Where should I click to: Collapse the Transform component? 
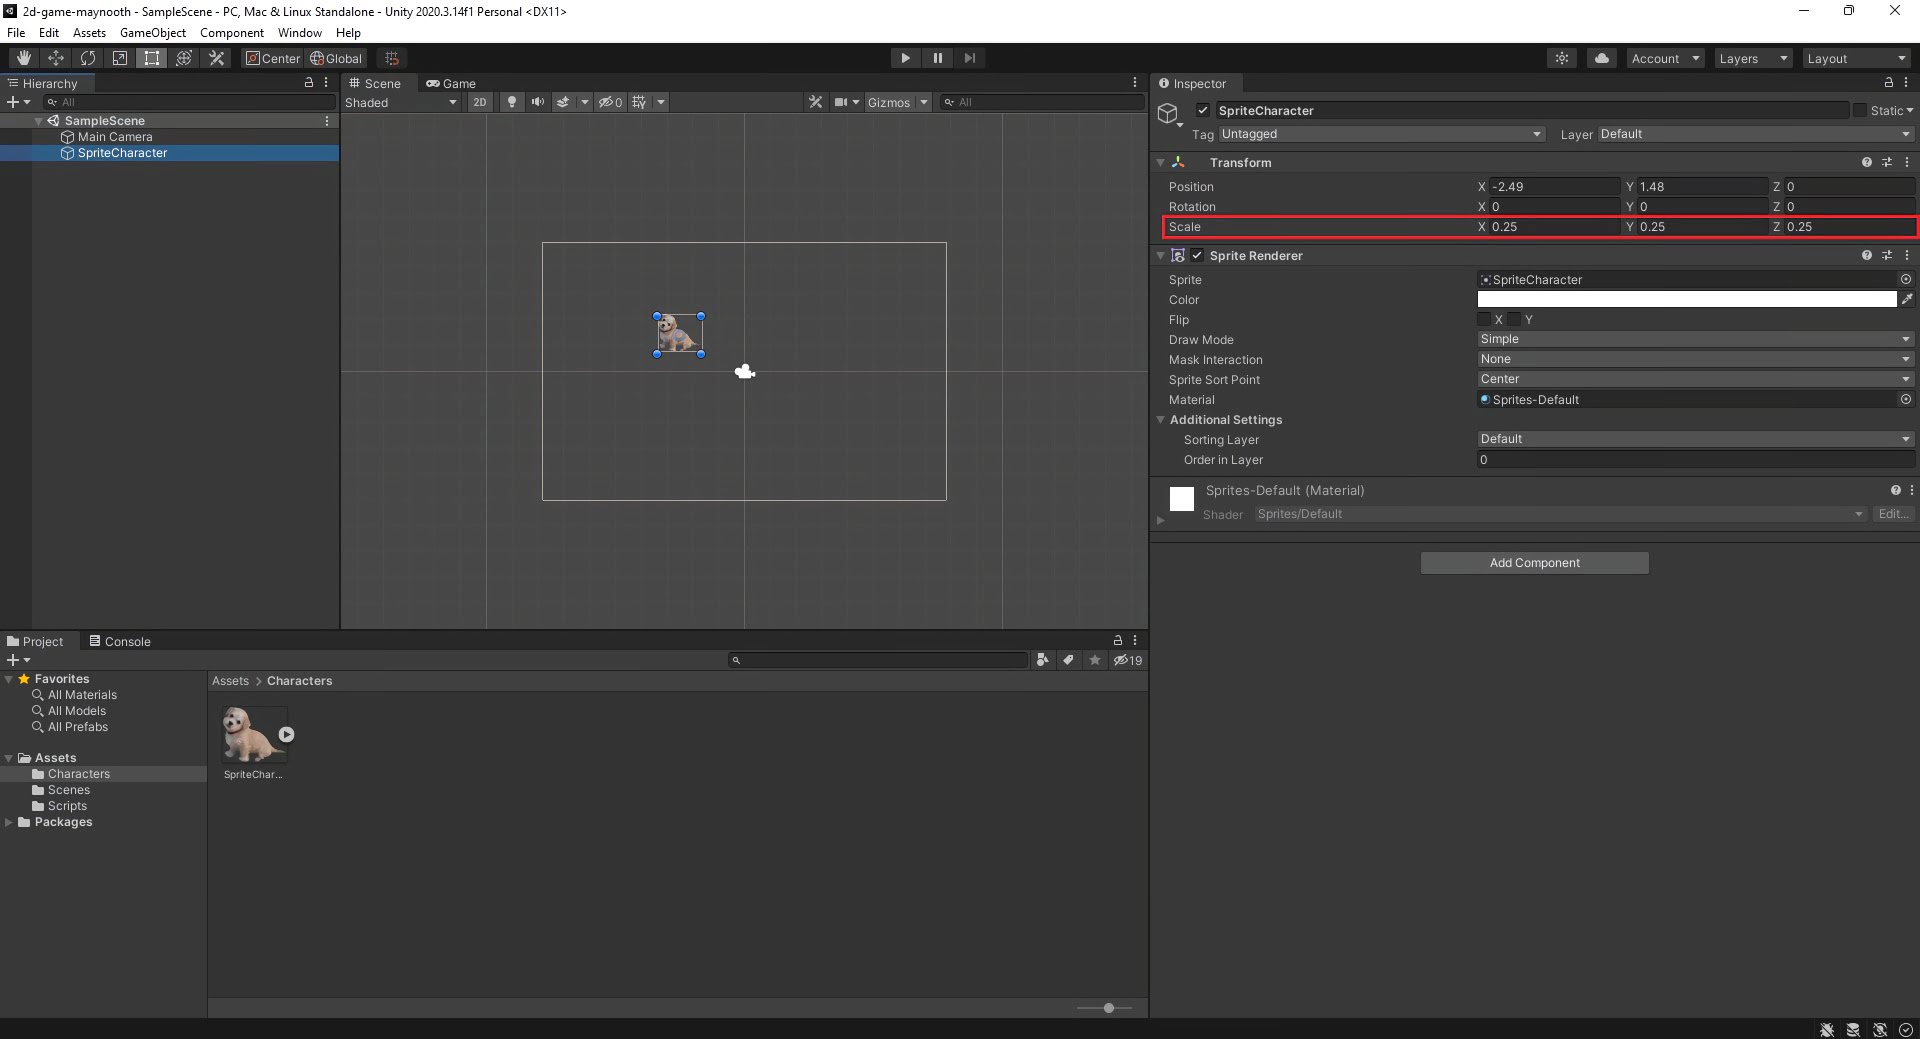1161,162
